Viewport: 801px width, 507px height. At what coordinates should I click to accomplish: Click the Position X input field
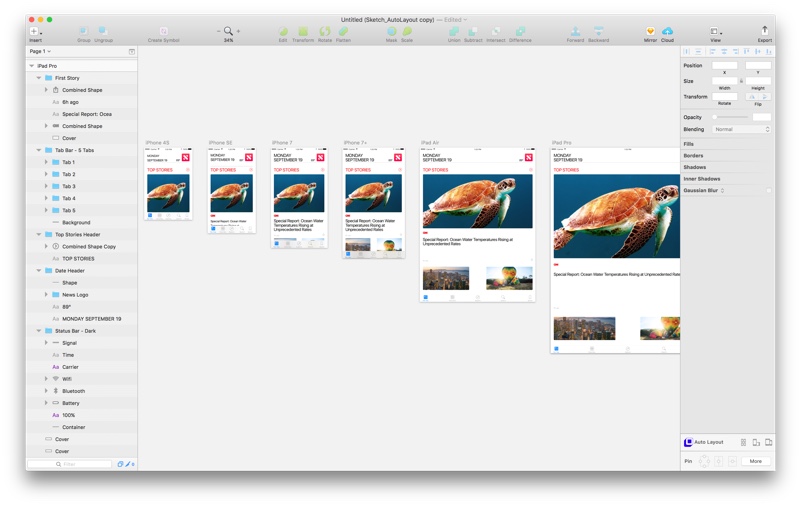coord(724,65)
